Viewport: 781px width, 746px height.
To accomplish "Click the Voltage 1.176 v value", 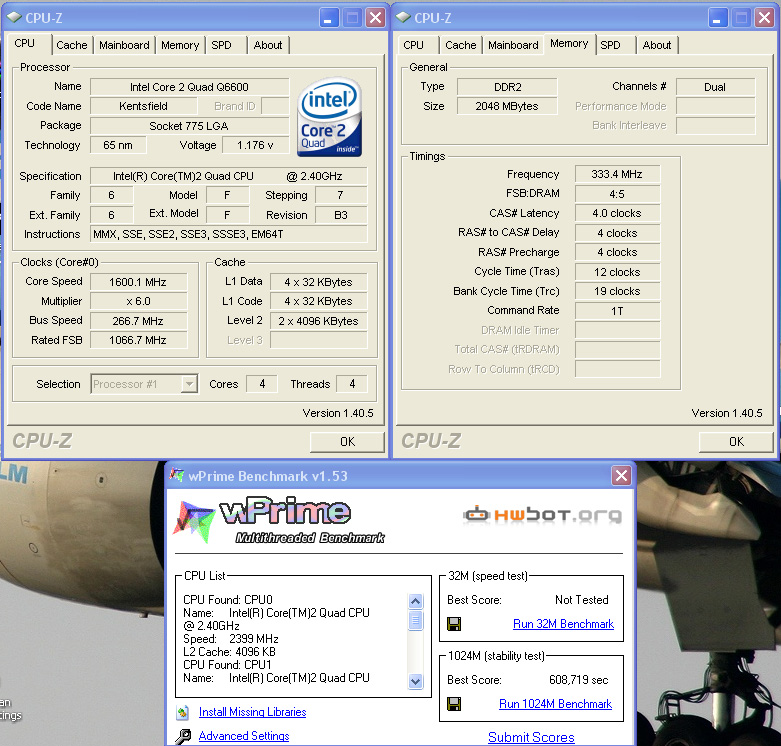I will (255, 145).
